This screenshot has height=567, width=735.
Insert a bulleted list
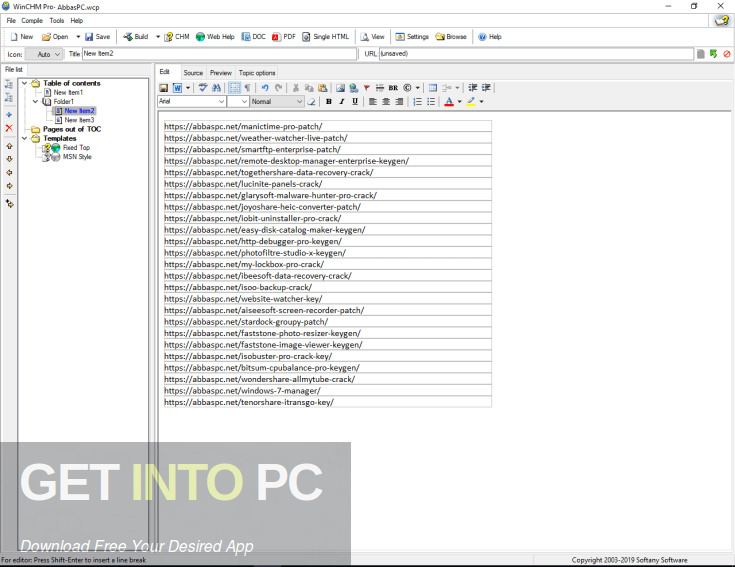431,101
